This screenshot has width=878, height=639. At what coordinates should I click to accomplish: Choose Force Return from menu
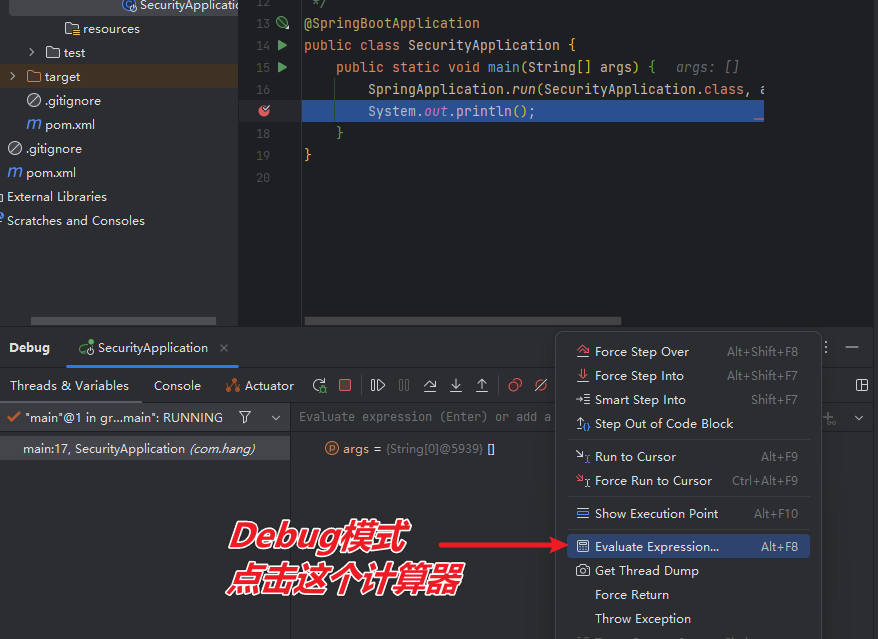click(x=688, y=595)
